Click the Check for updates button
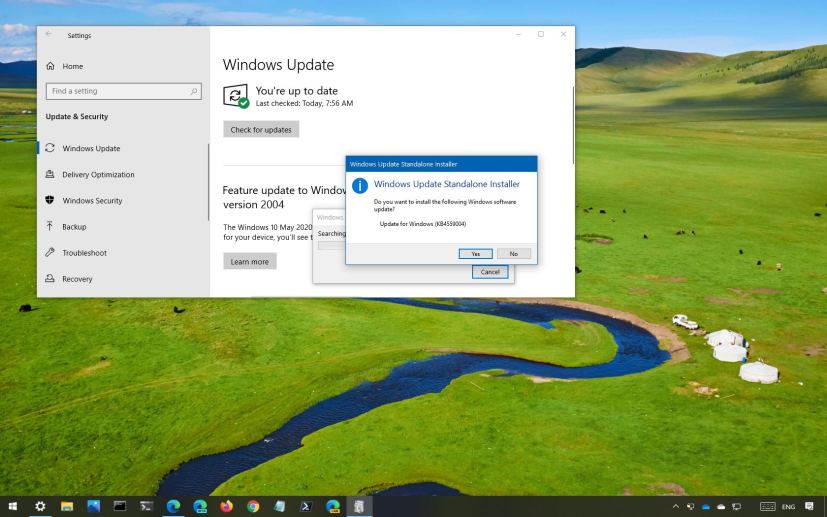 [261, 129]
